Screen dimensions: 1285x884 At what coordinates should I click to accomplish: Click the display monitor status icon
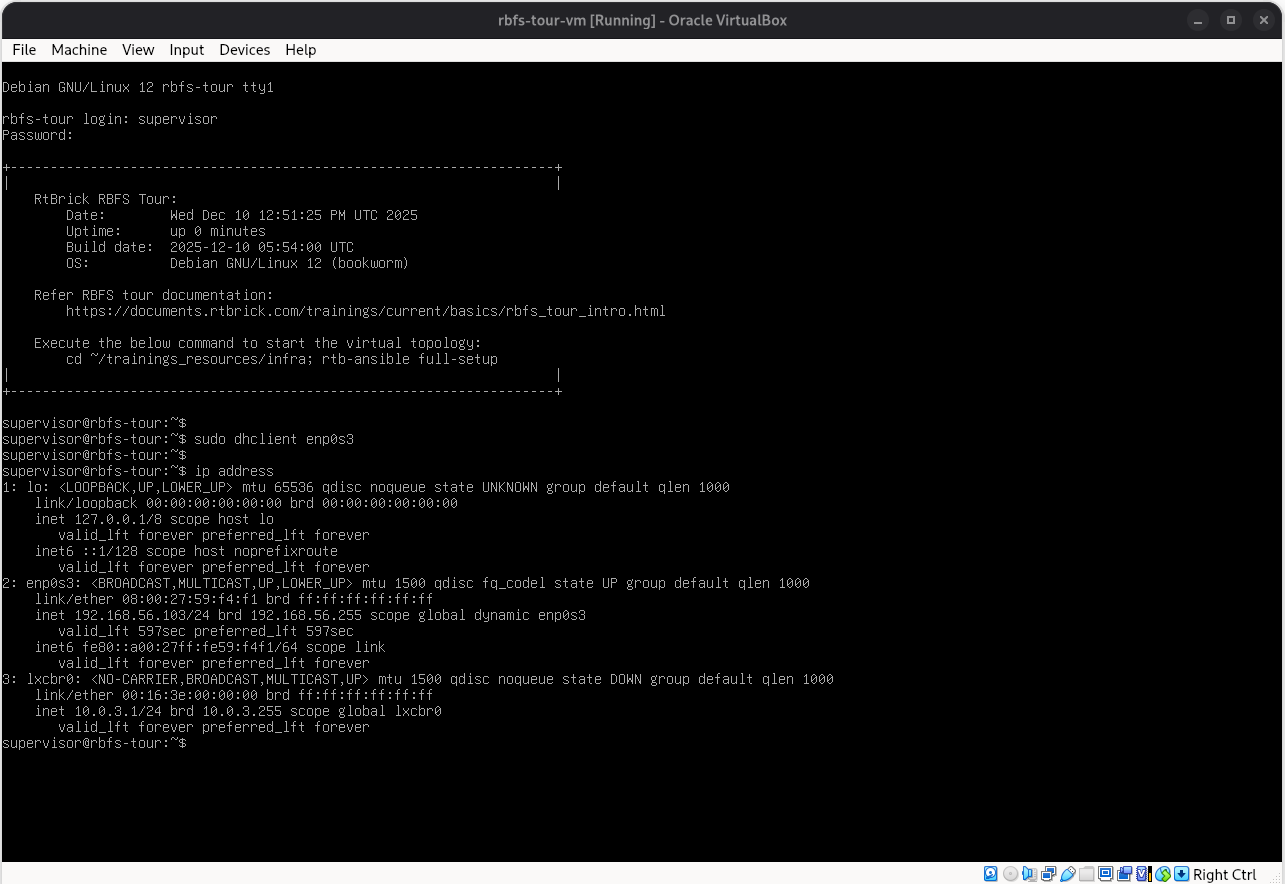coord(1106,874)
